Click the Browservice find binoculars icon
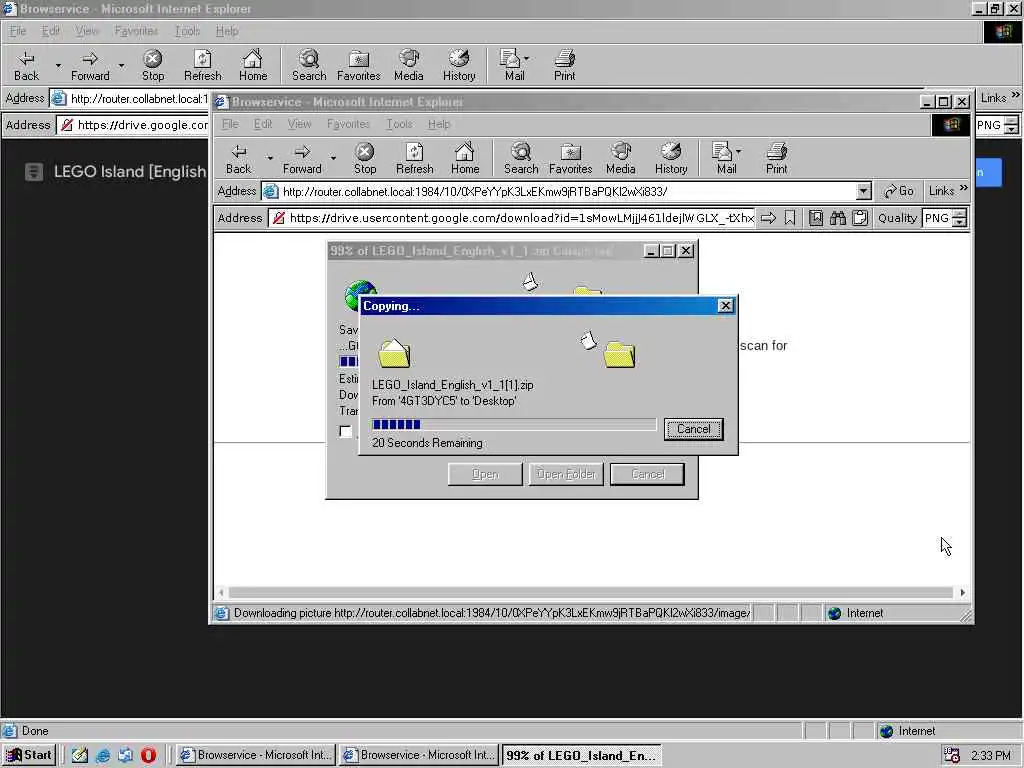1024x768 pixels. pyautogui.click(x=838, y=218)
